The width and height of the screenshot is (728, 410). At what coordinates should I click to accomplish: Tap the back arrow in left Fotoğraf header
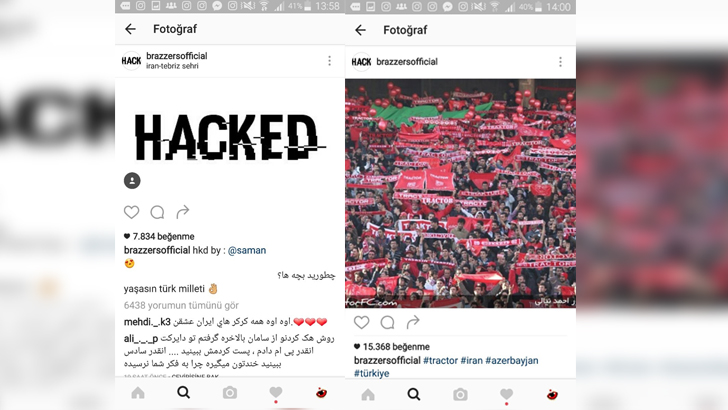[x=130, y=29]
